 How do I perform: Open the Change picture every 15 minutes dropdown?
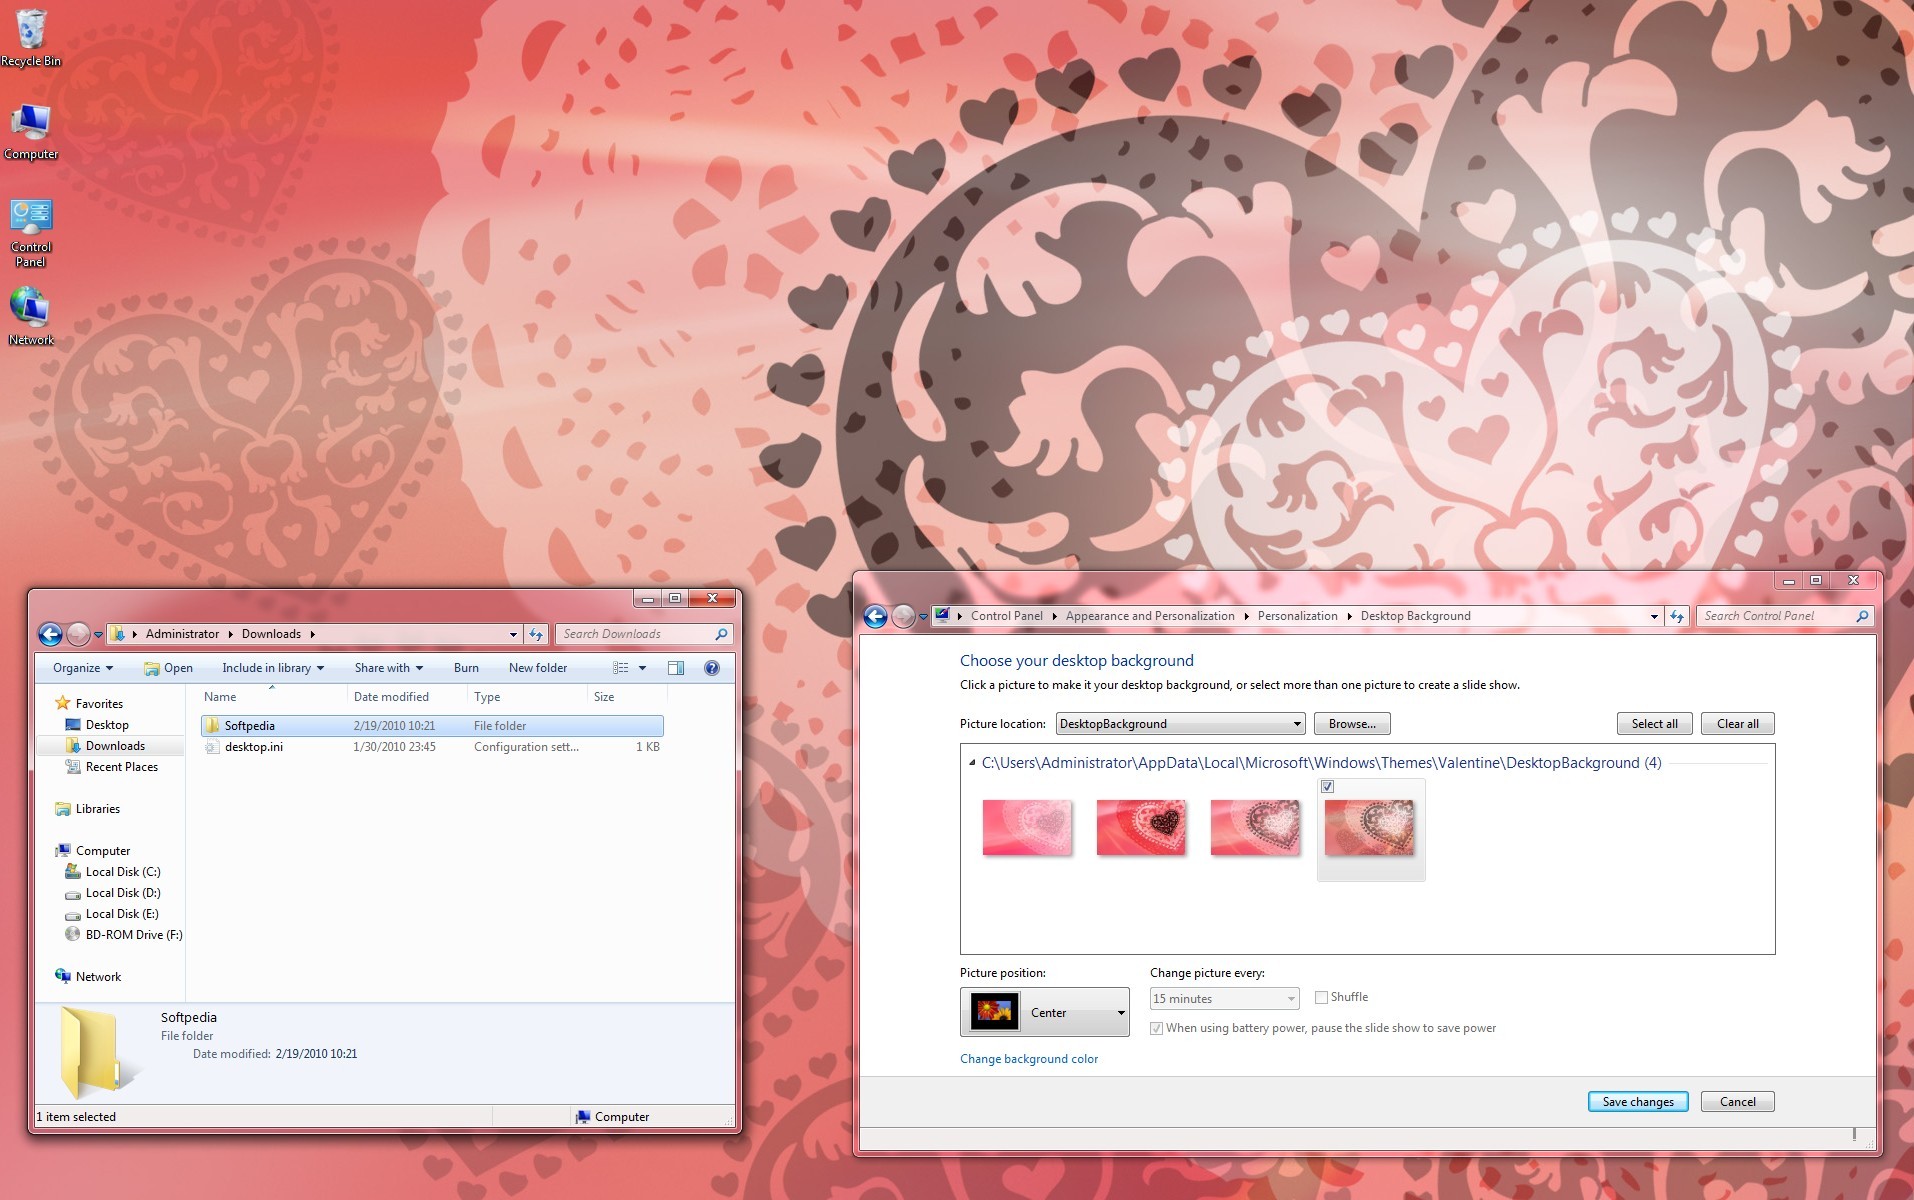(1224, 998)
